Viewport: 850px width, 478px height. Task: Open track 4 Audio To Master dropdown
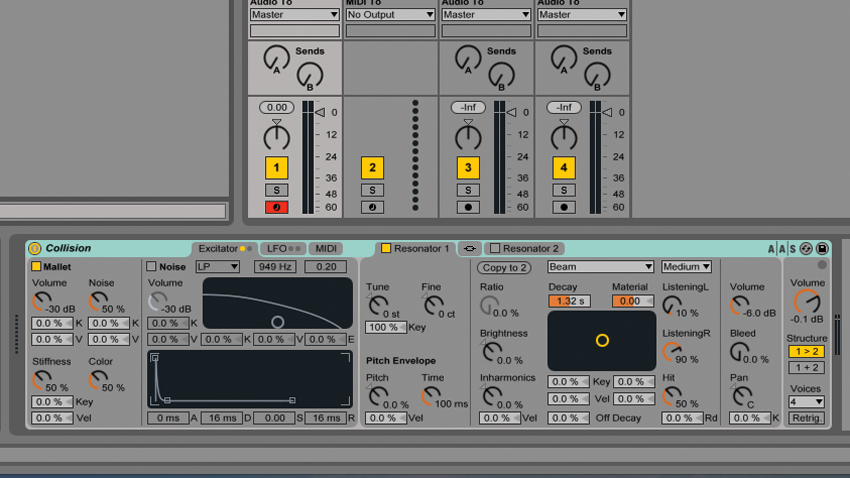click(x=582, y=15)
